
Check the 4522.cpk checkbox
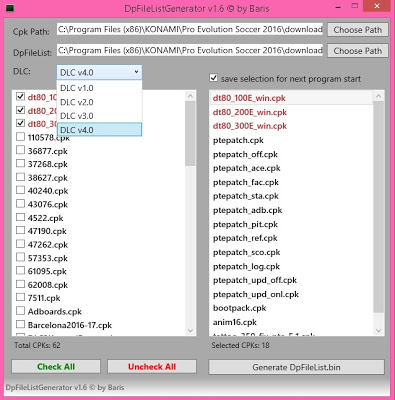20,217
